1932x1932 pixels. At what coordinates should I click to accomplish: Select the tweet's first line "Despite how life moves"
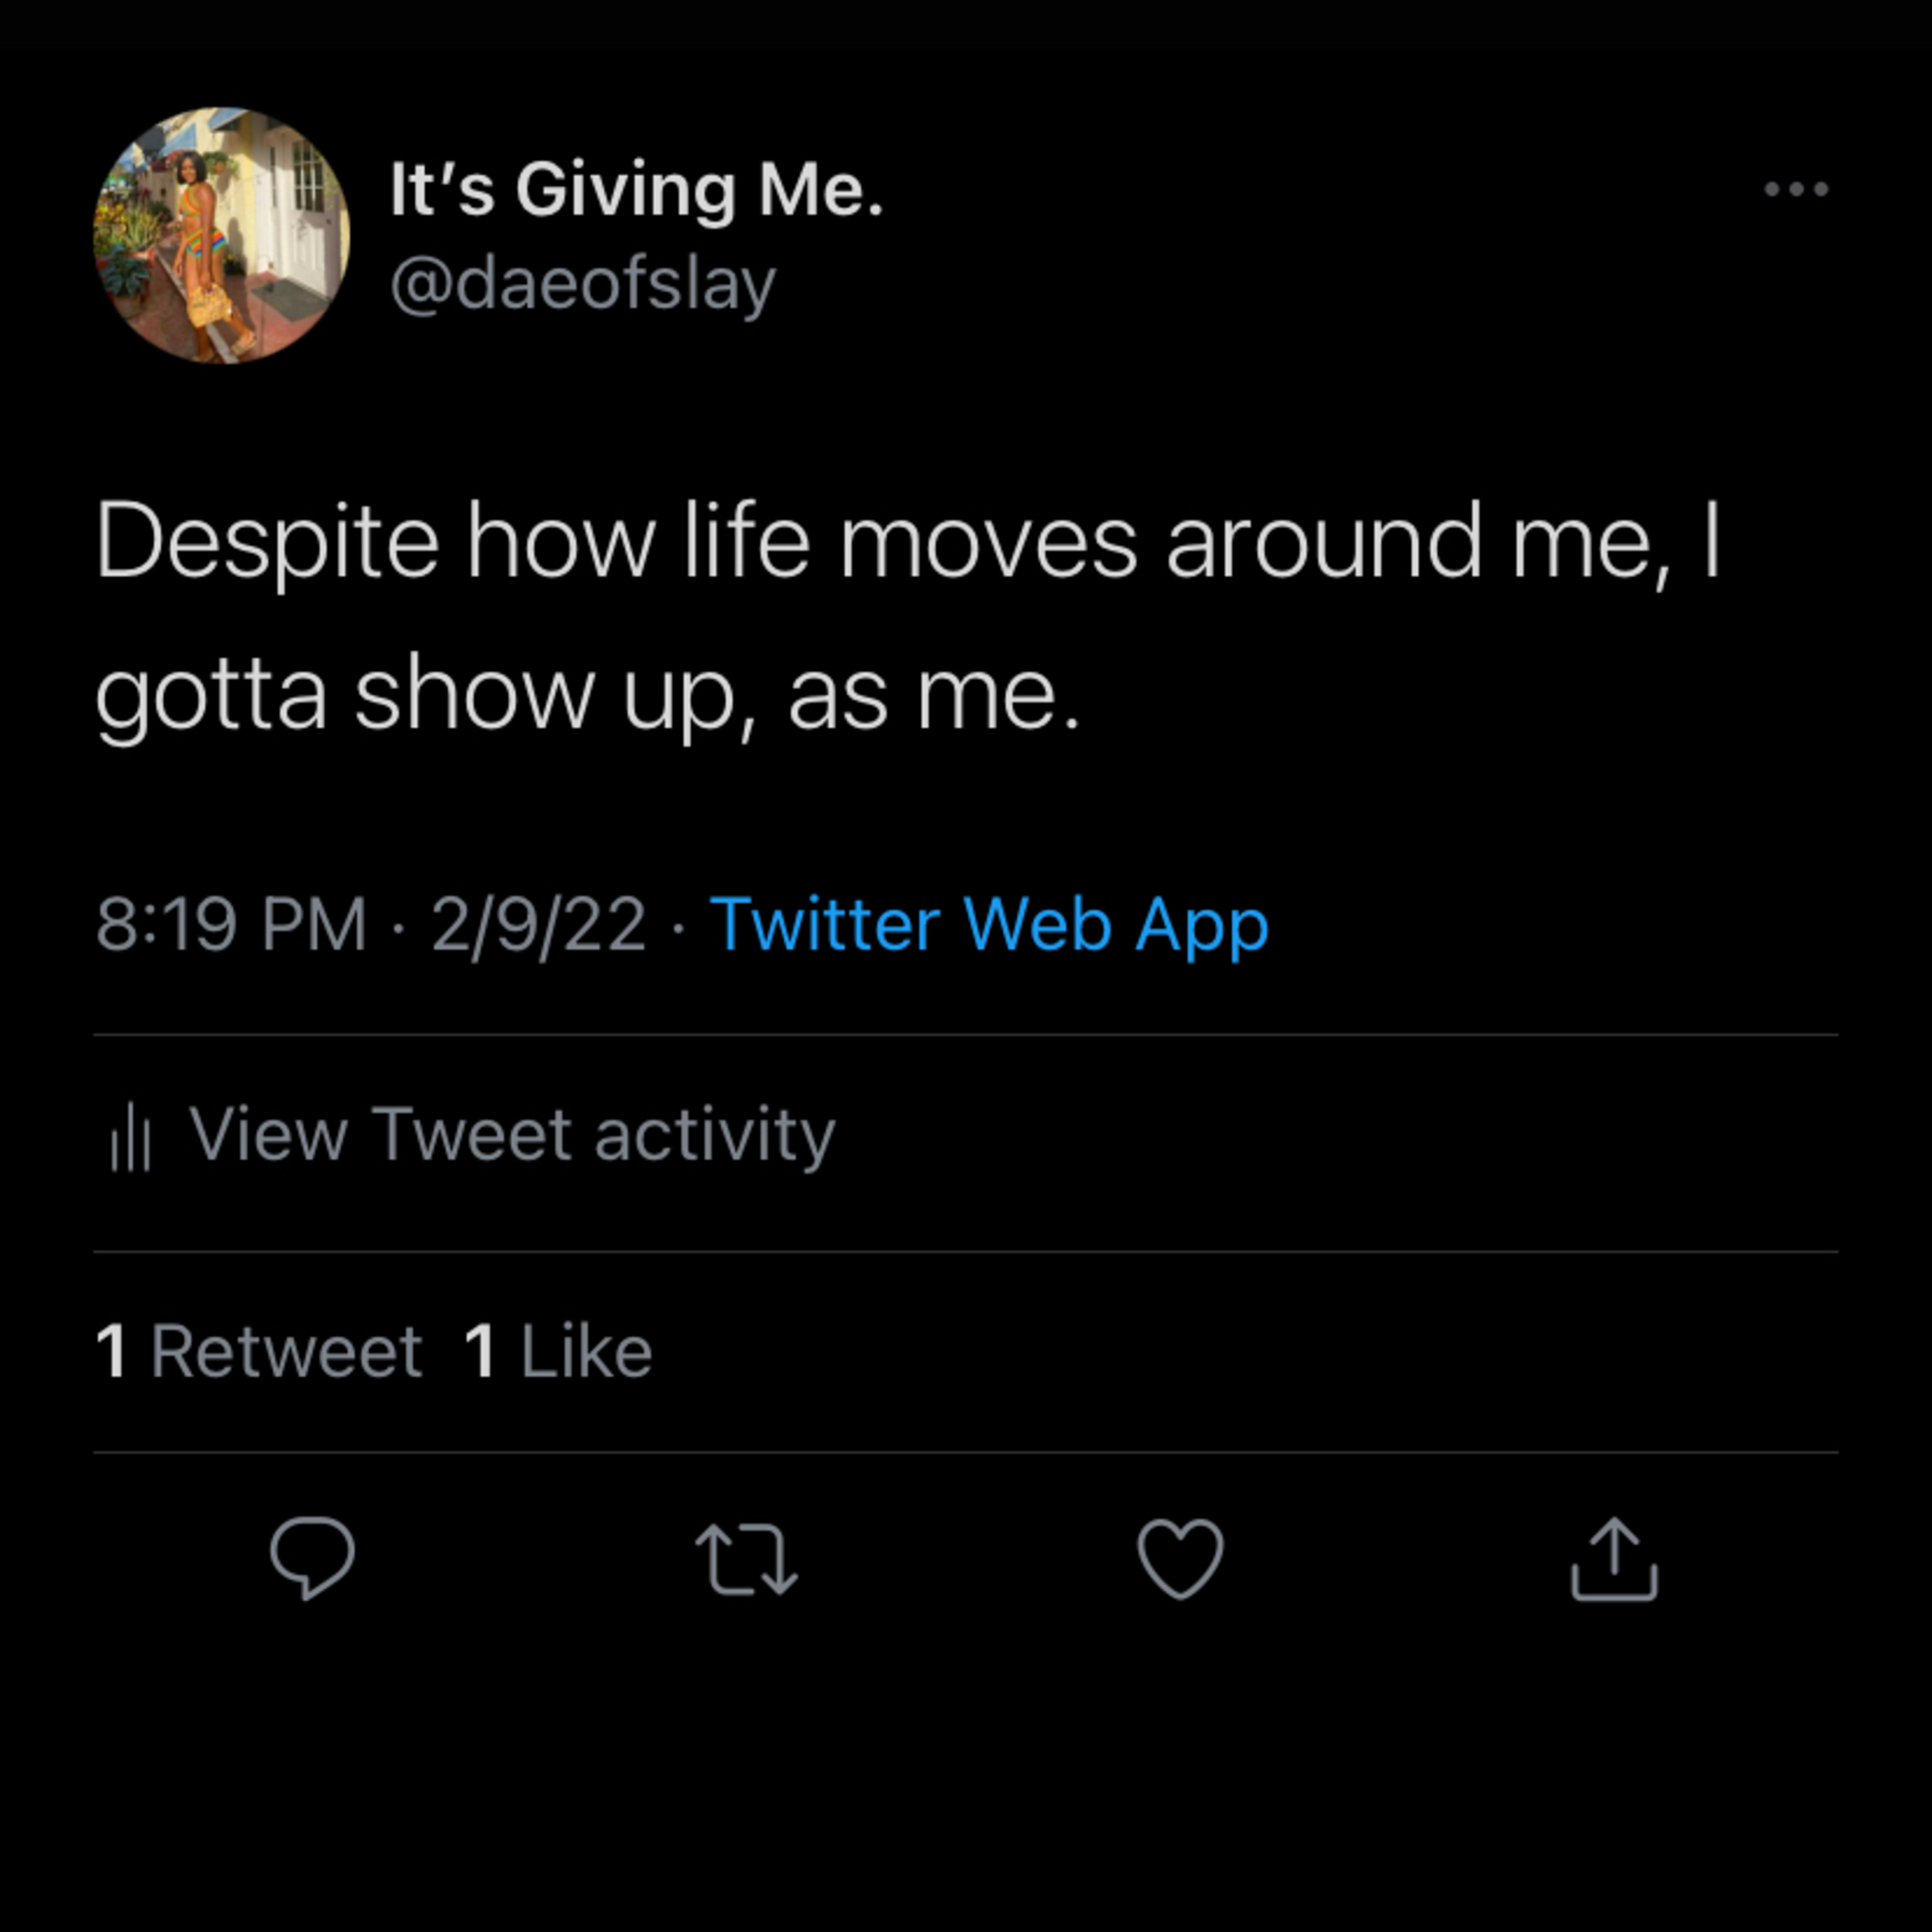(x=617, y=541)
